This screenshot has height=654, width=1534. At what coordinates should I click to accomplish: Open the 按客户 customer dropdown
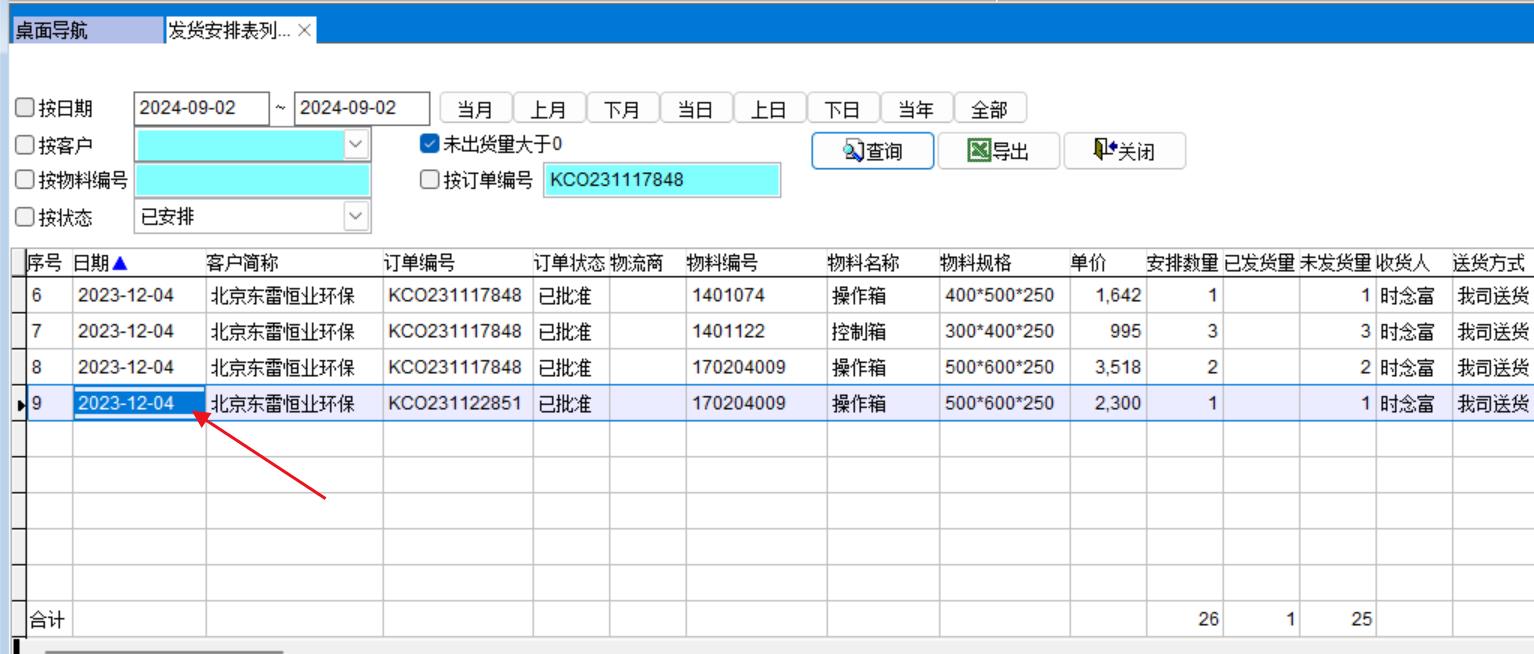pos(355,145)
